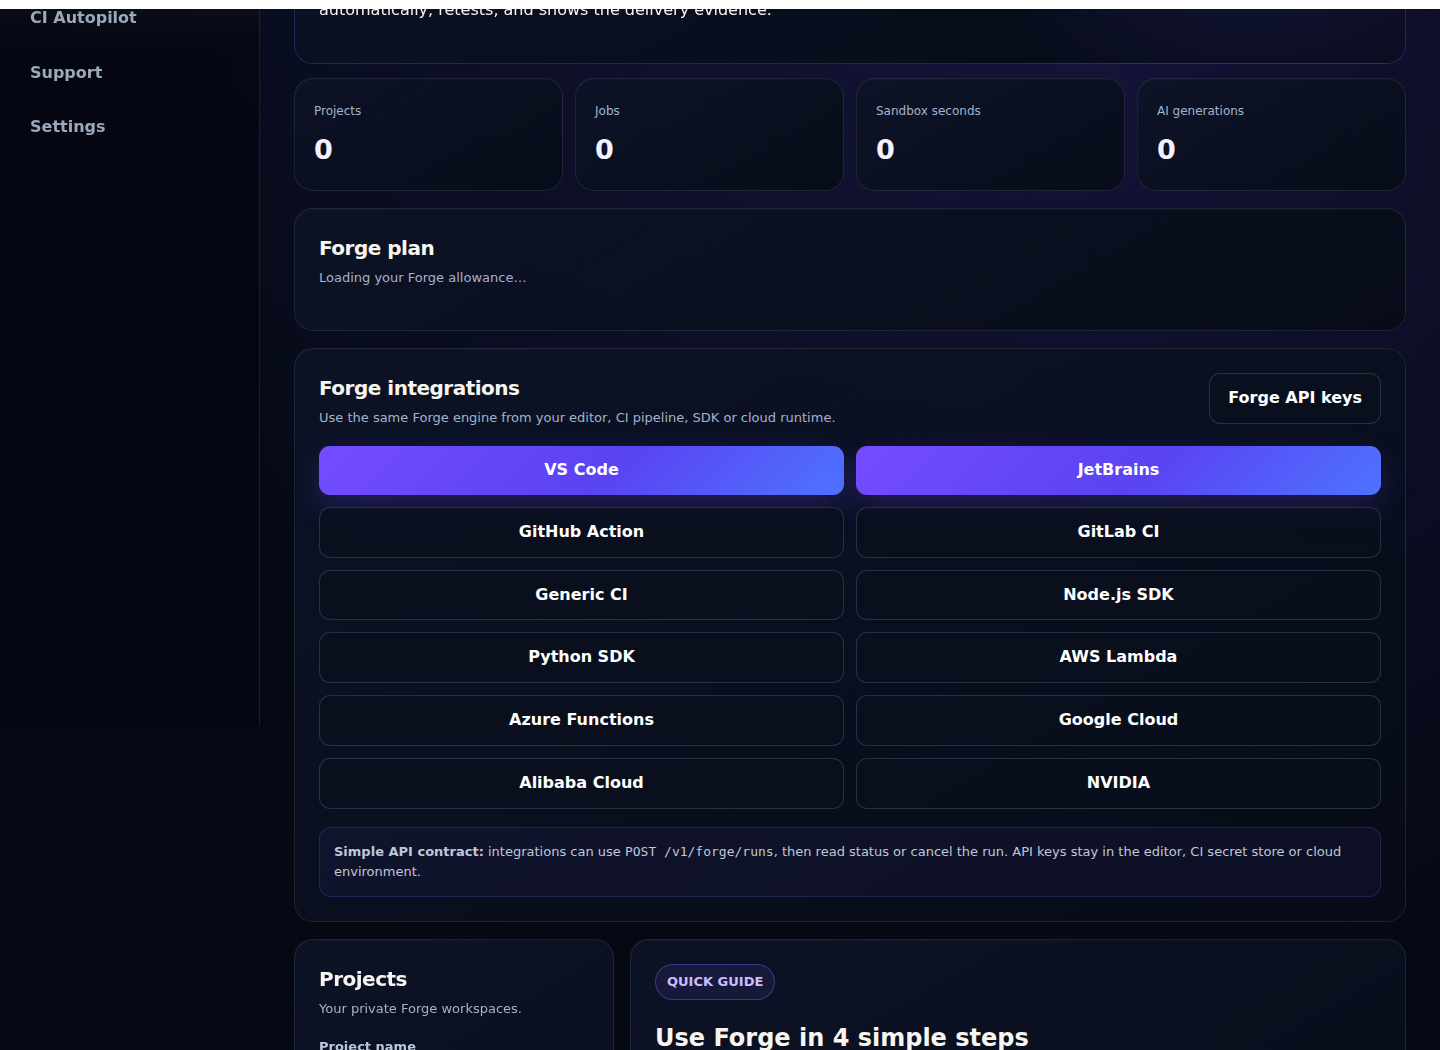Click the Projects section heading
Screen dimensions: 1440x1050
(x=363, y=979)
